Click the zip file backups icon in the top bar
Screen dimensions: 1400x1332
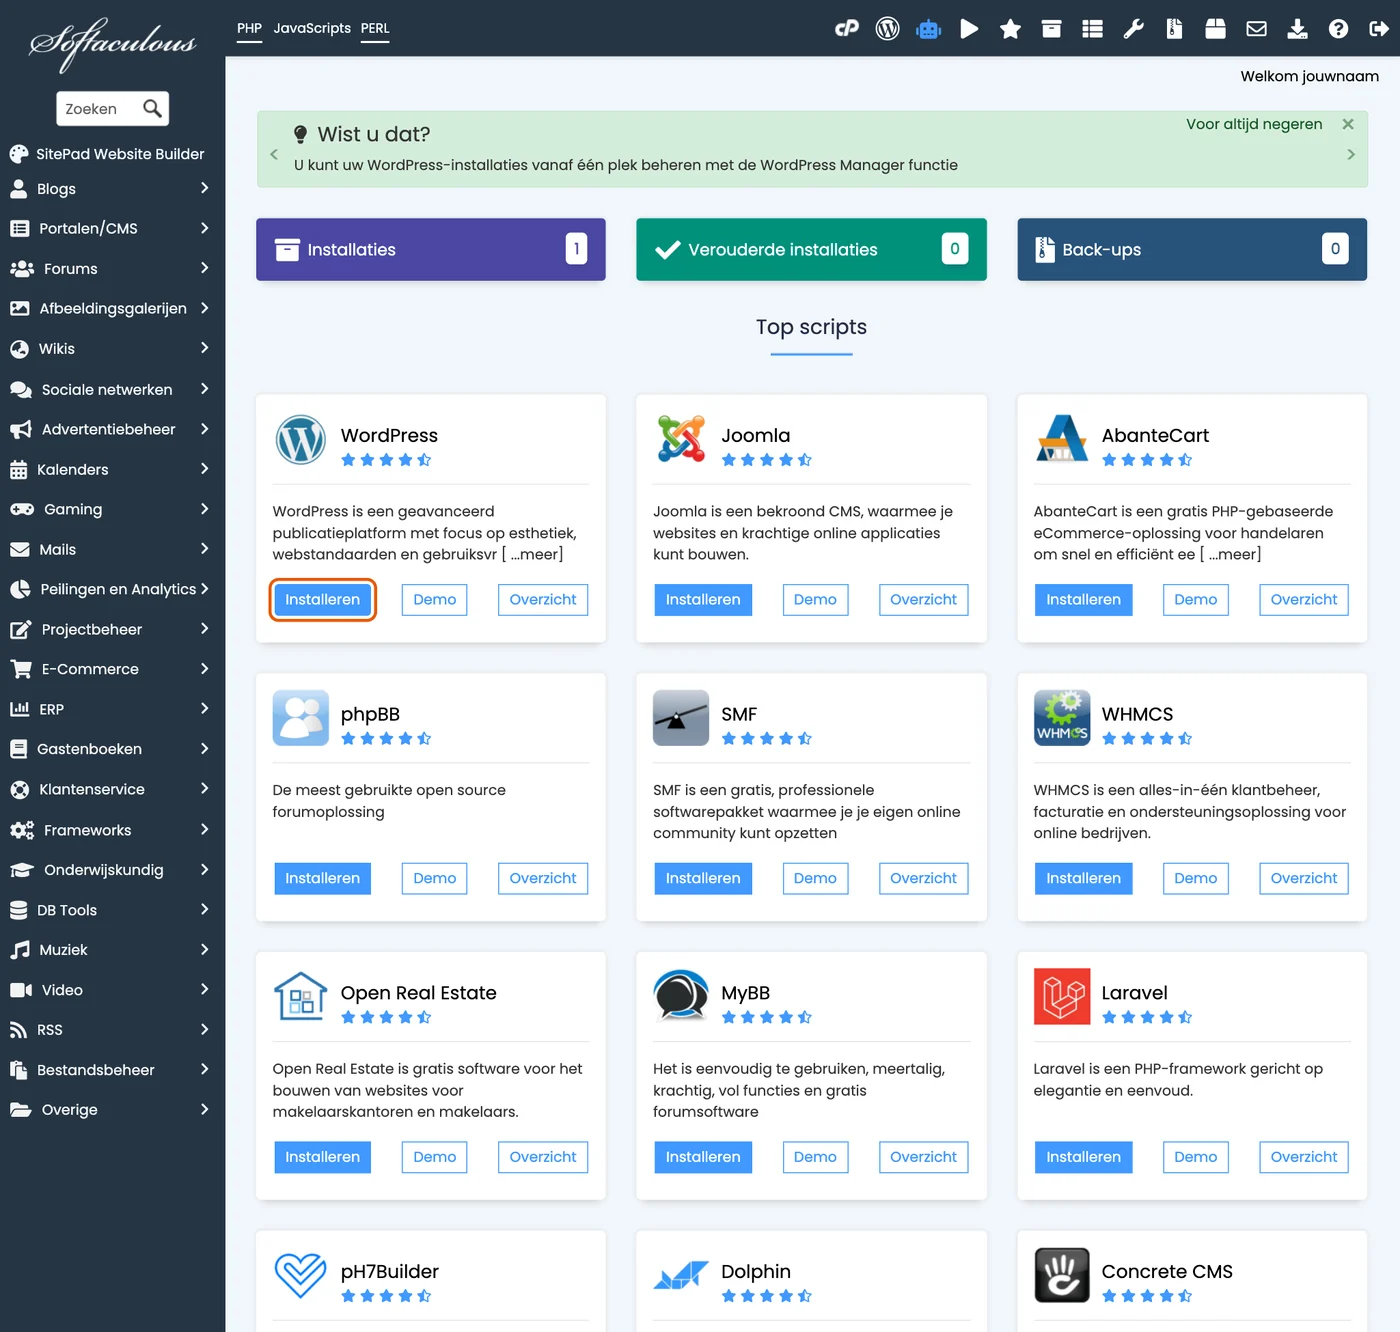pos(1174,29)
